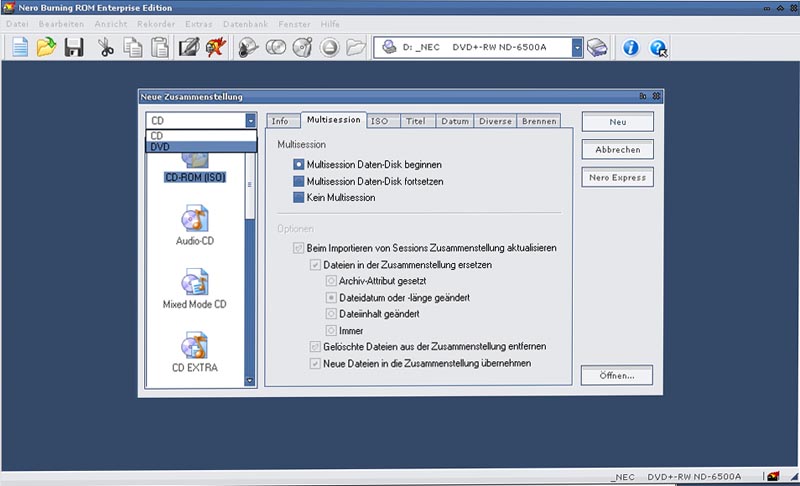Click the disc info magnifier icon
The width and height of the screenshot is (800, 486).
coord(248,47)
